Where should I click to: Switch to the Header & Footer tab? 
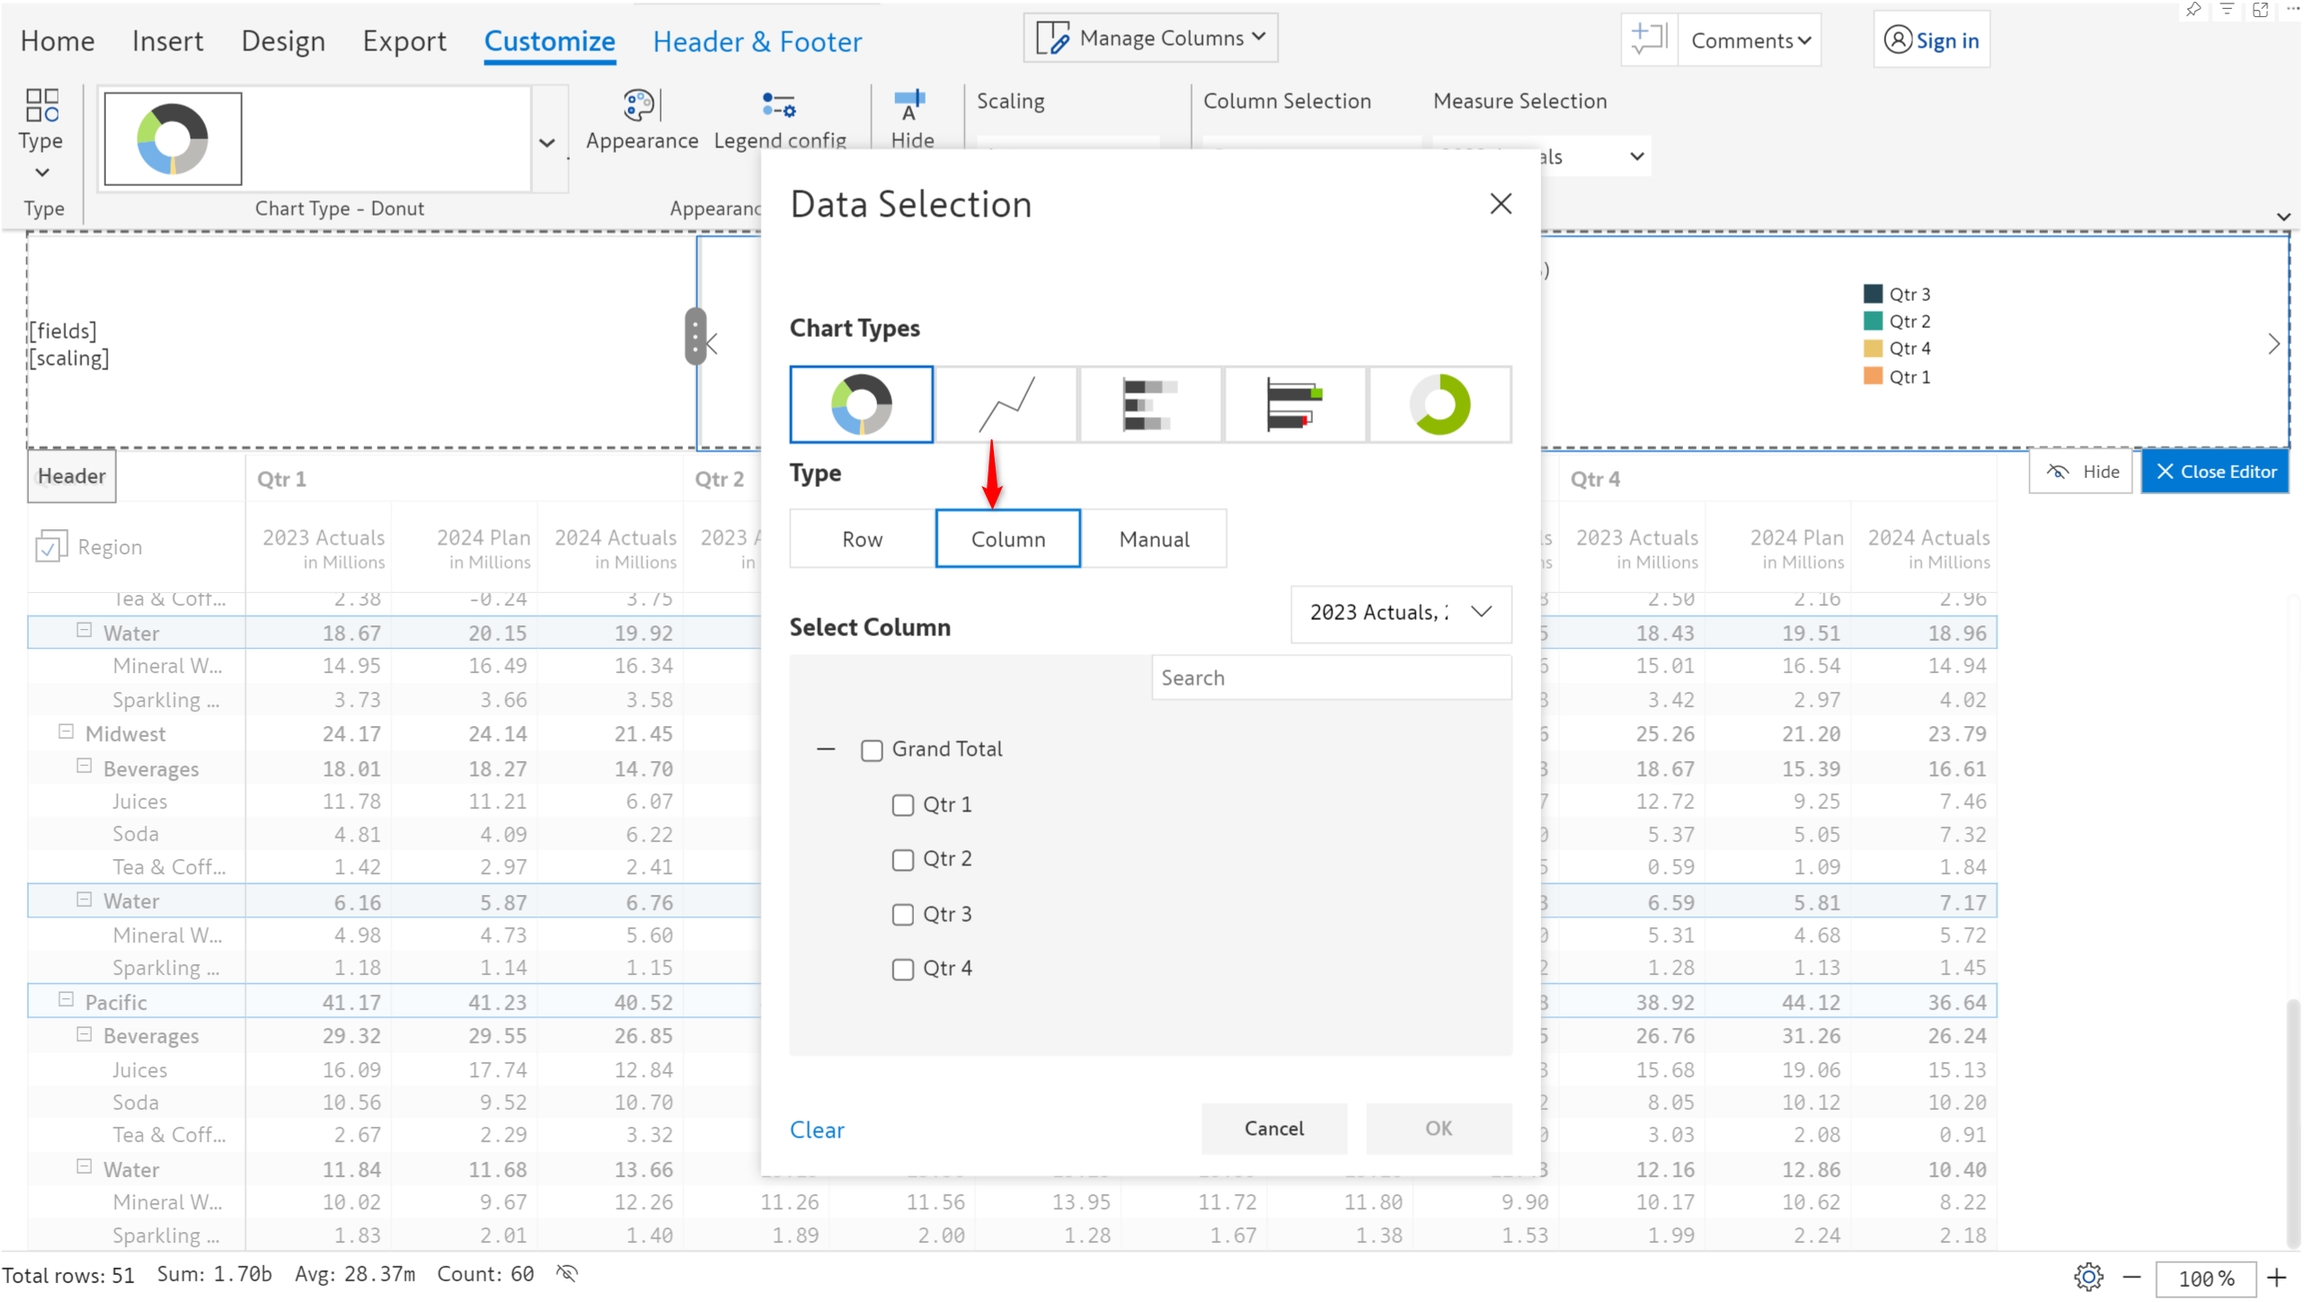click(756, 41)
